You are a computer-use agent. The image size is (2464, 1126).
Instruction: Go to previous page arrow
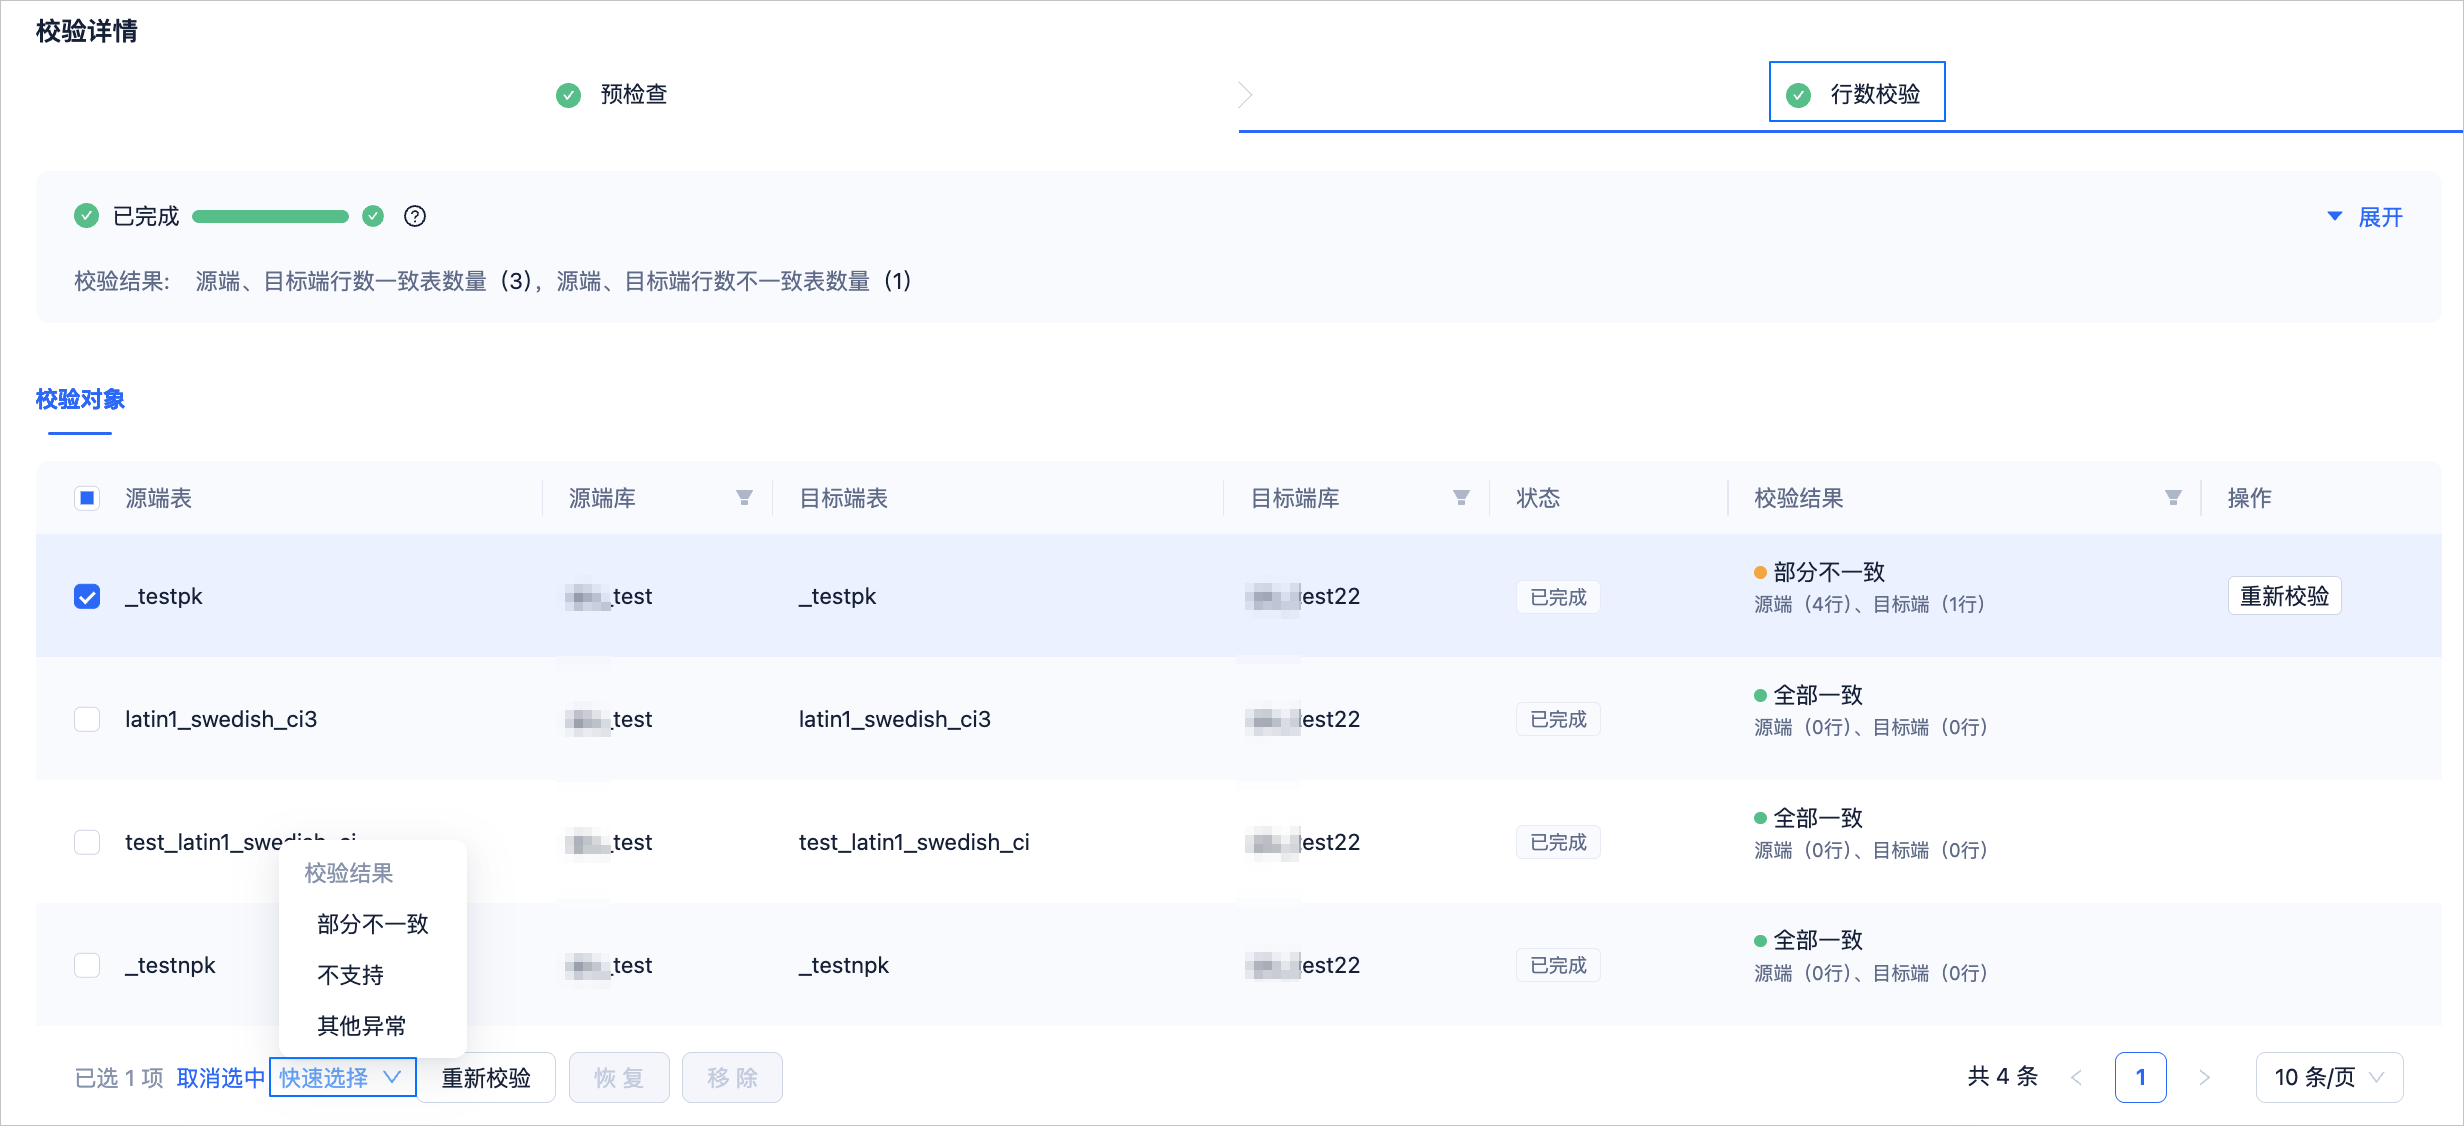pos(2076,1077)
